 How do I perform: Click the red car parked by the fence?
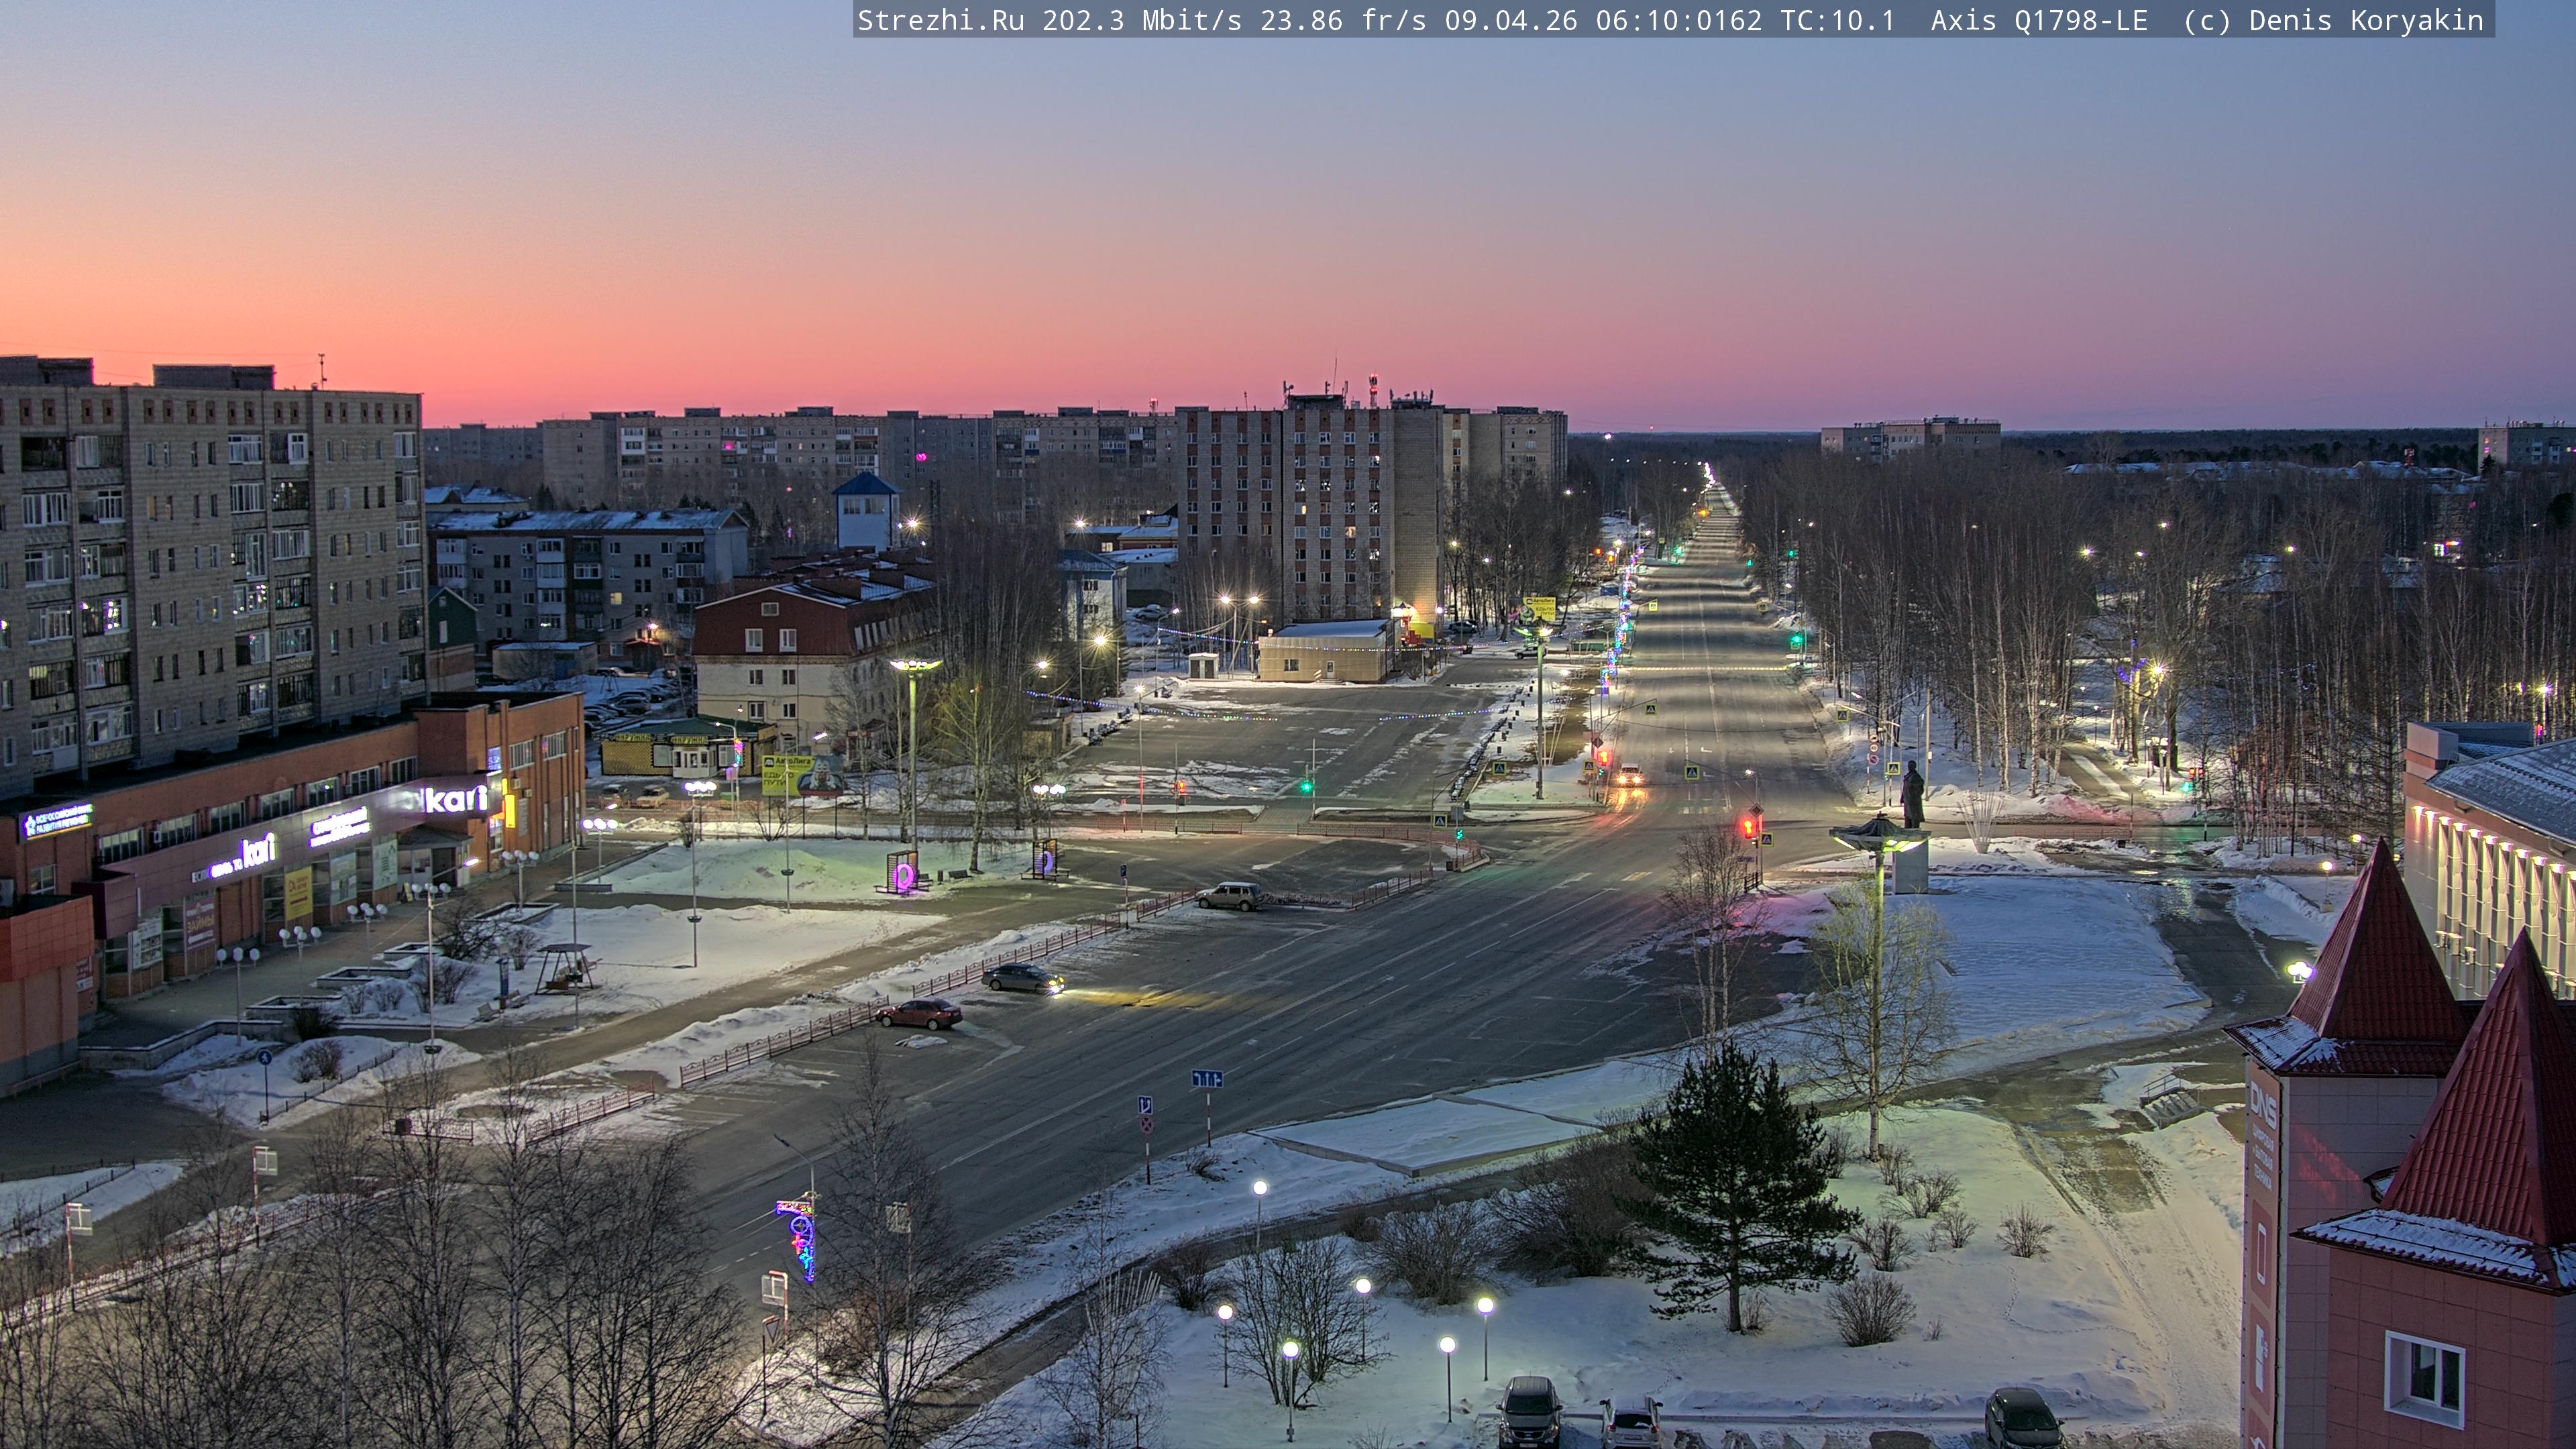(919, 1014)
